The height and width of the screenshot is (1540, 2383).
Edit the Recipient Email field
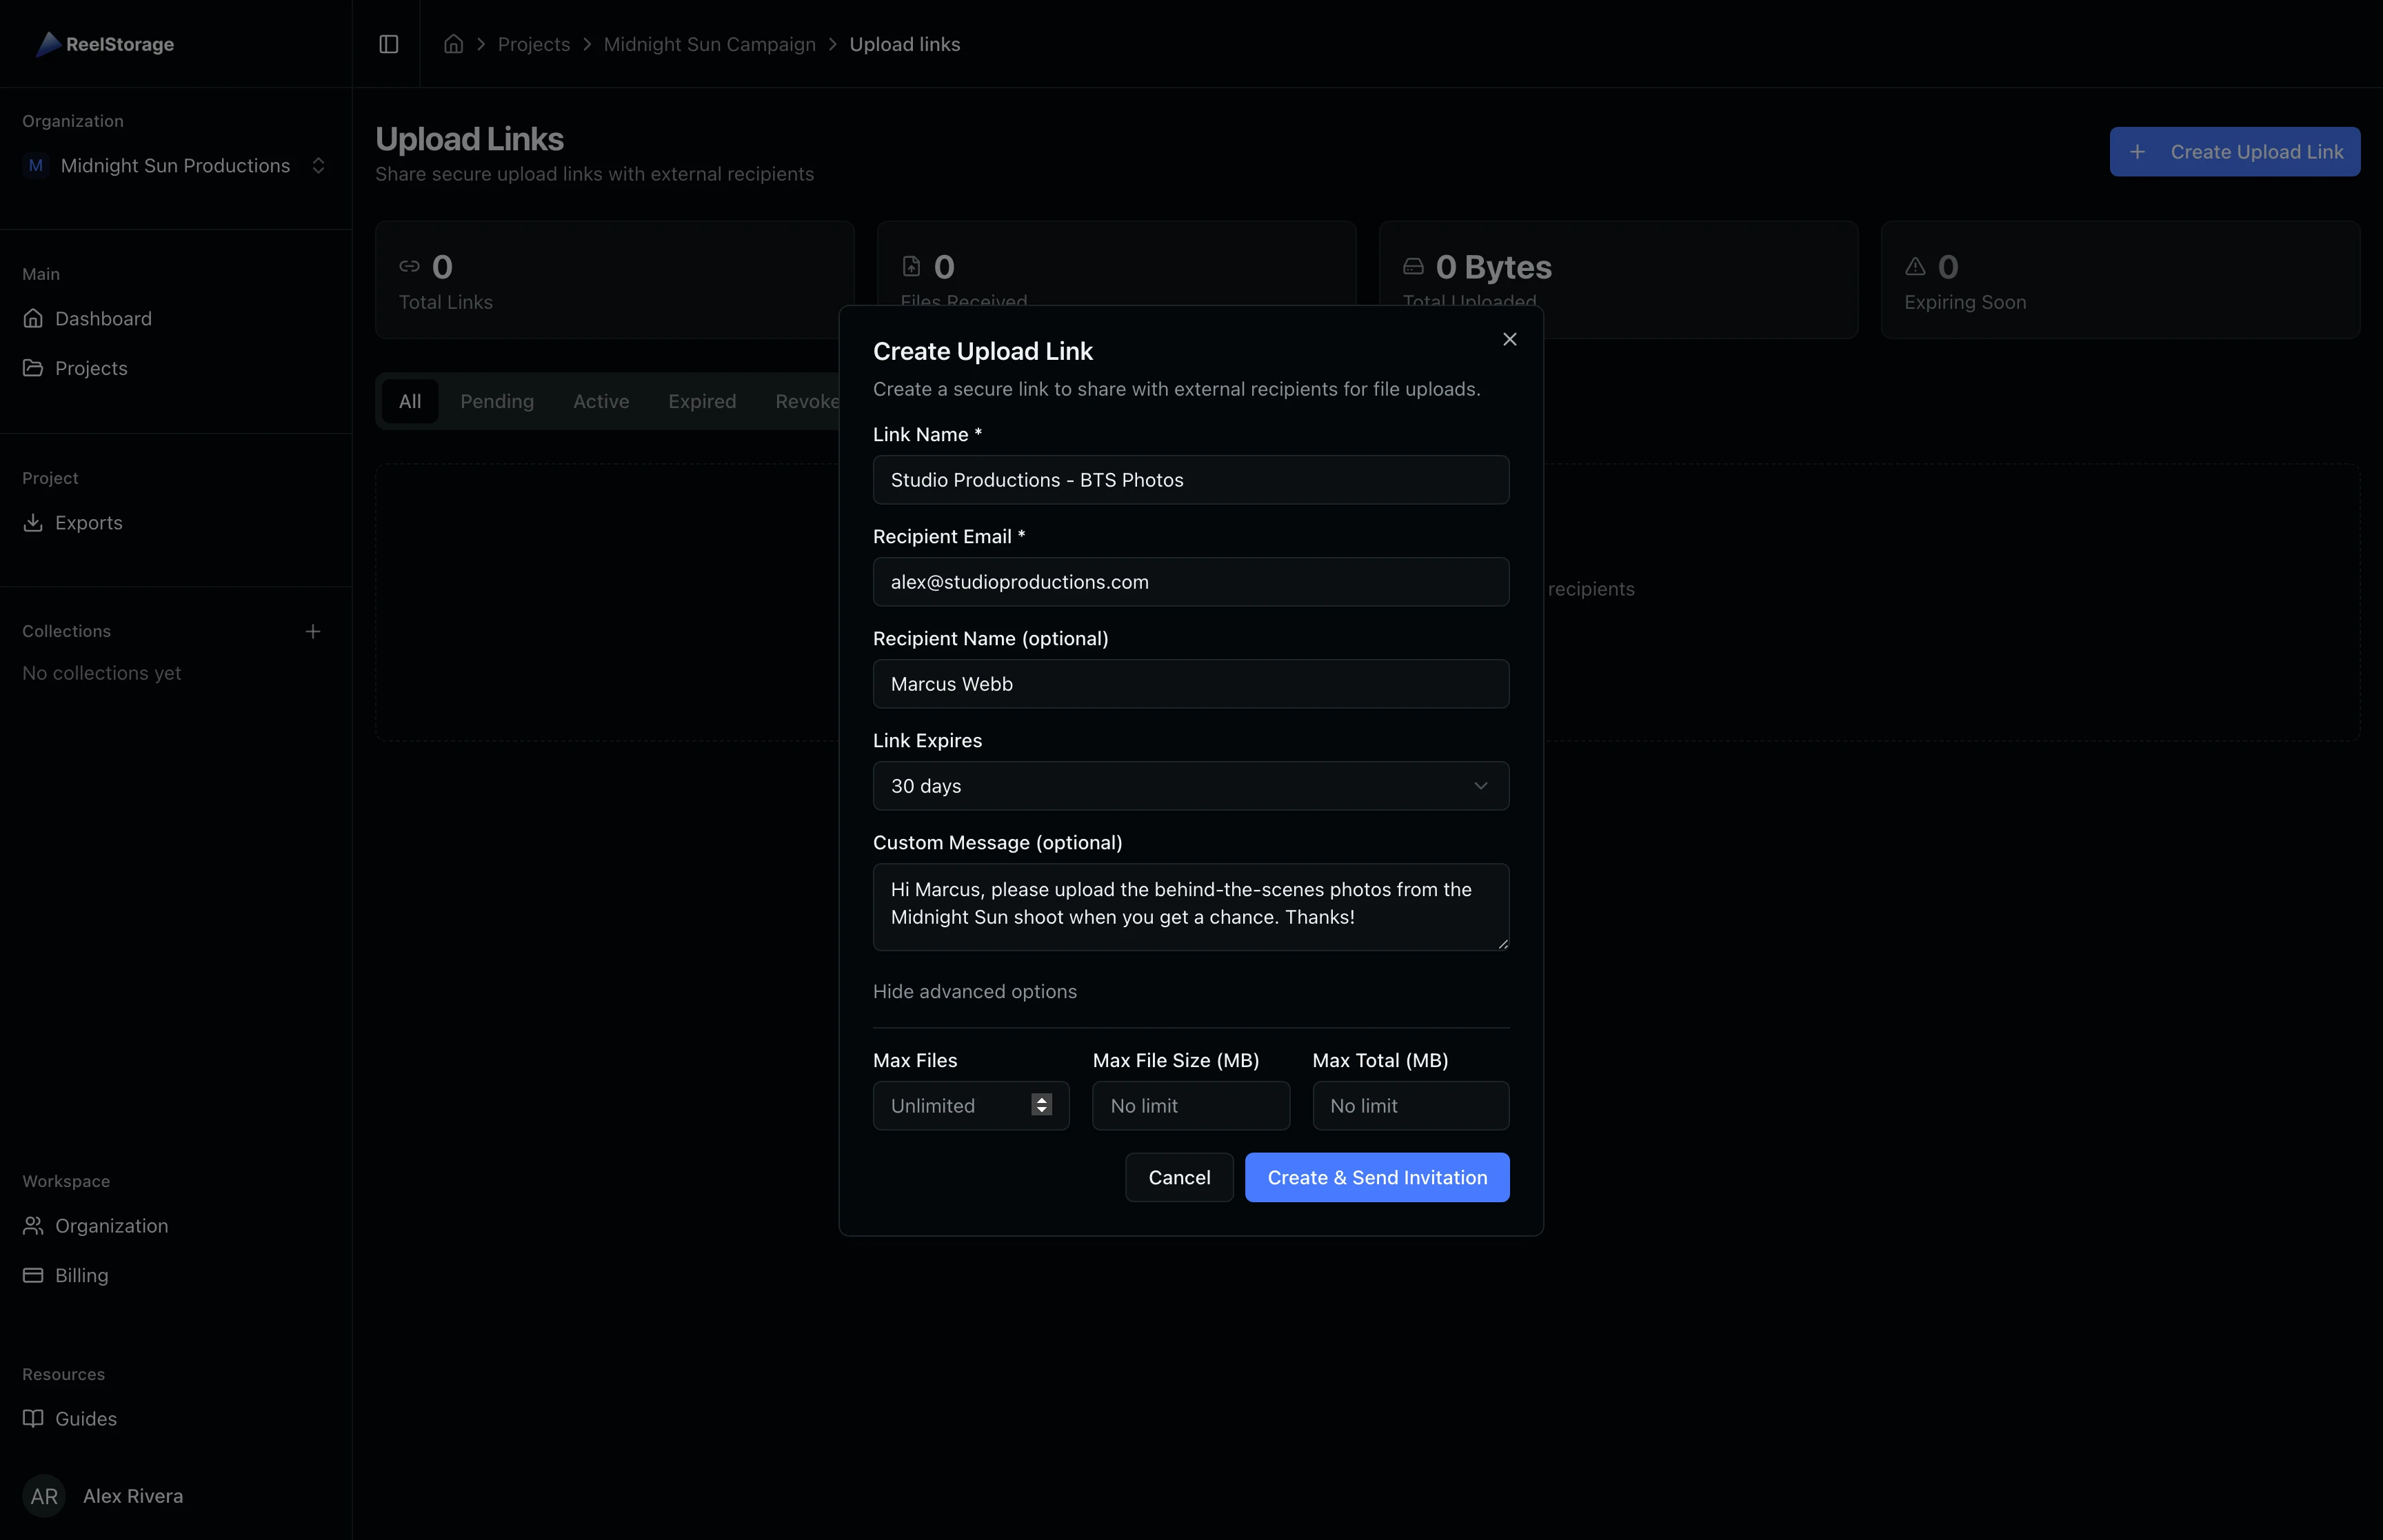pyautogui.click(x=1190, y=582)
